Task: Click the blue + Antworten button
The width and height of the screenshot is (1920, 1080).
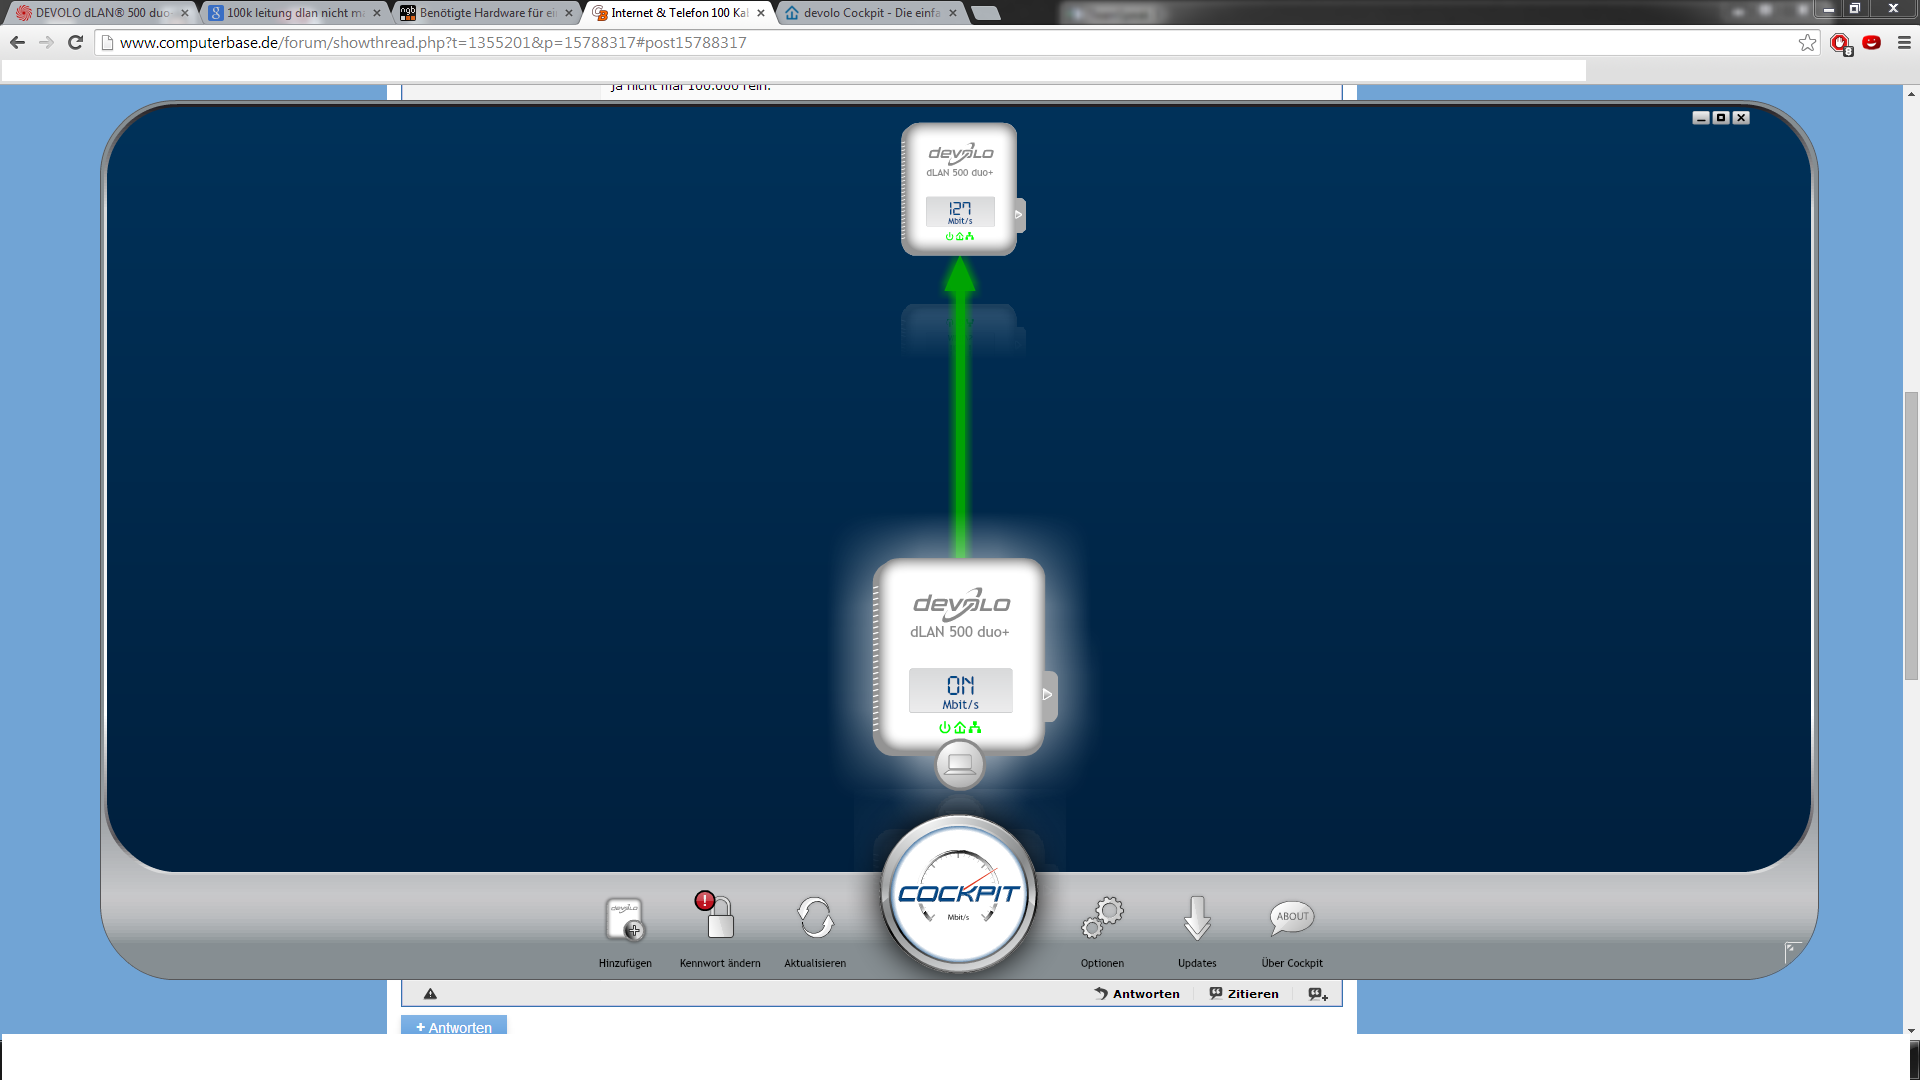Action: (x=454, y=1027)
